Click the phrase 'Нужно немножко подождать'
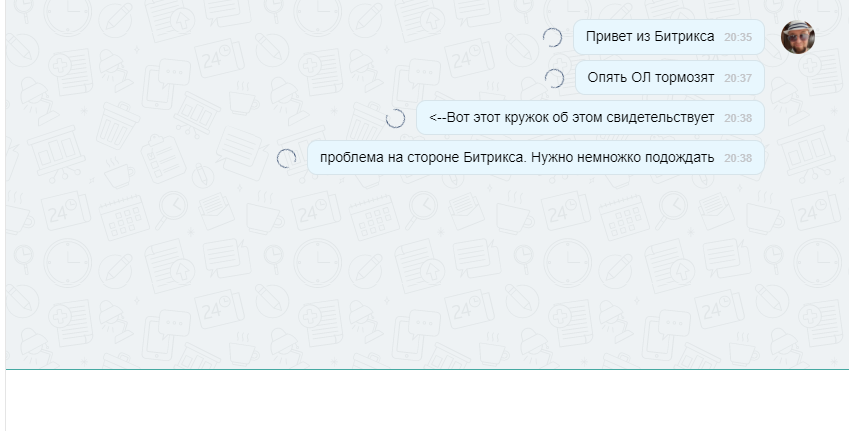Image resolution: width=849 pixels, height=431 pixels. (623, 158)
